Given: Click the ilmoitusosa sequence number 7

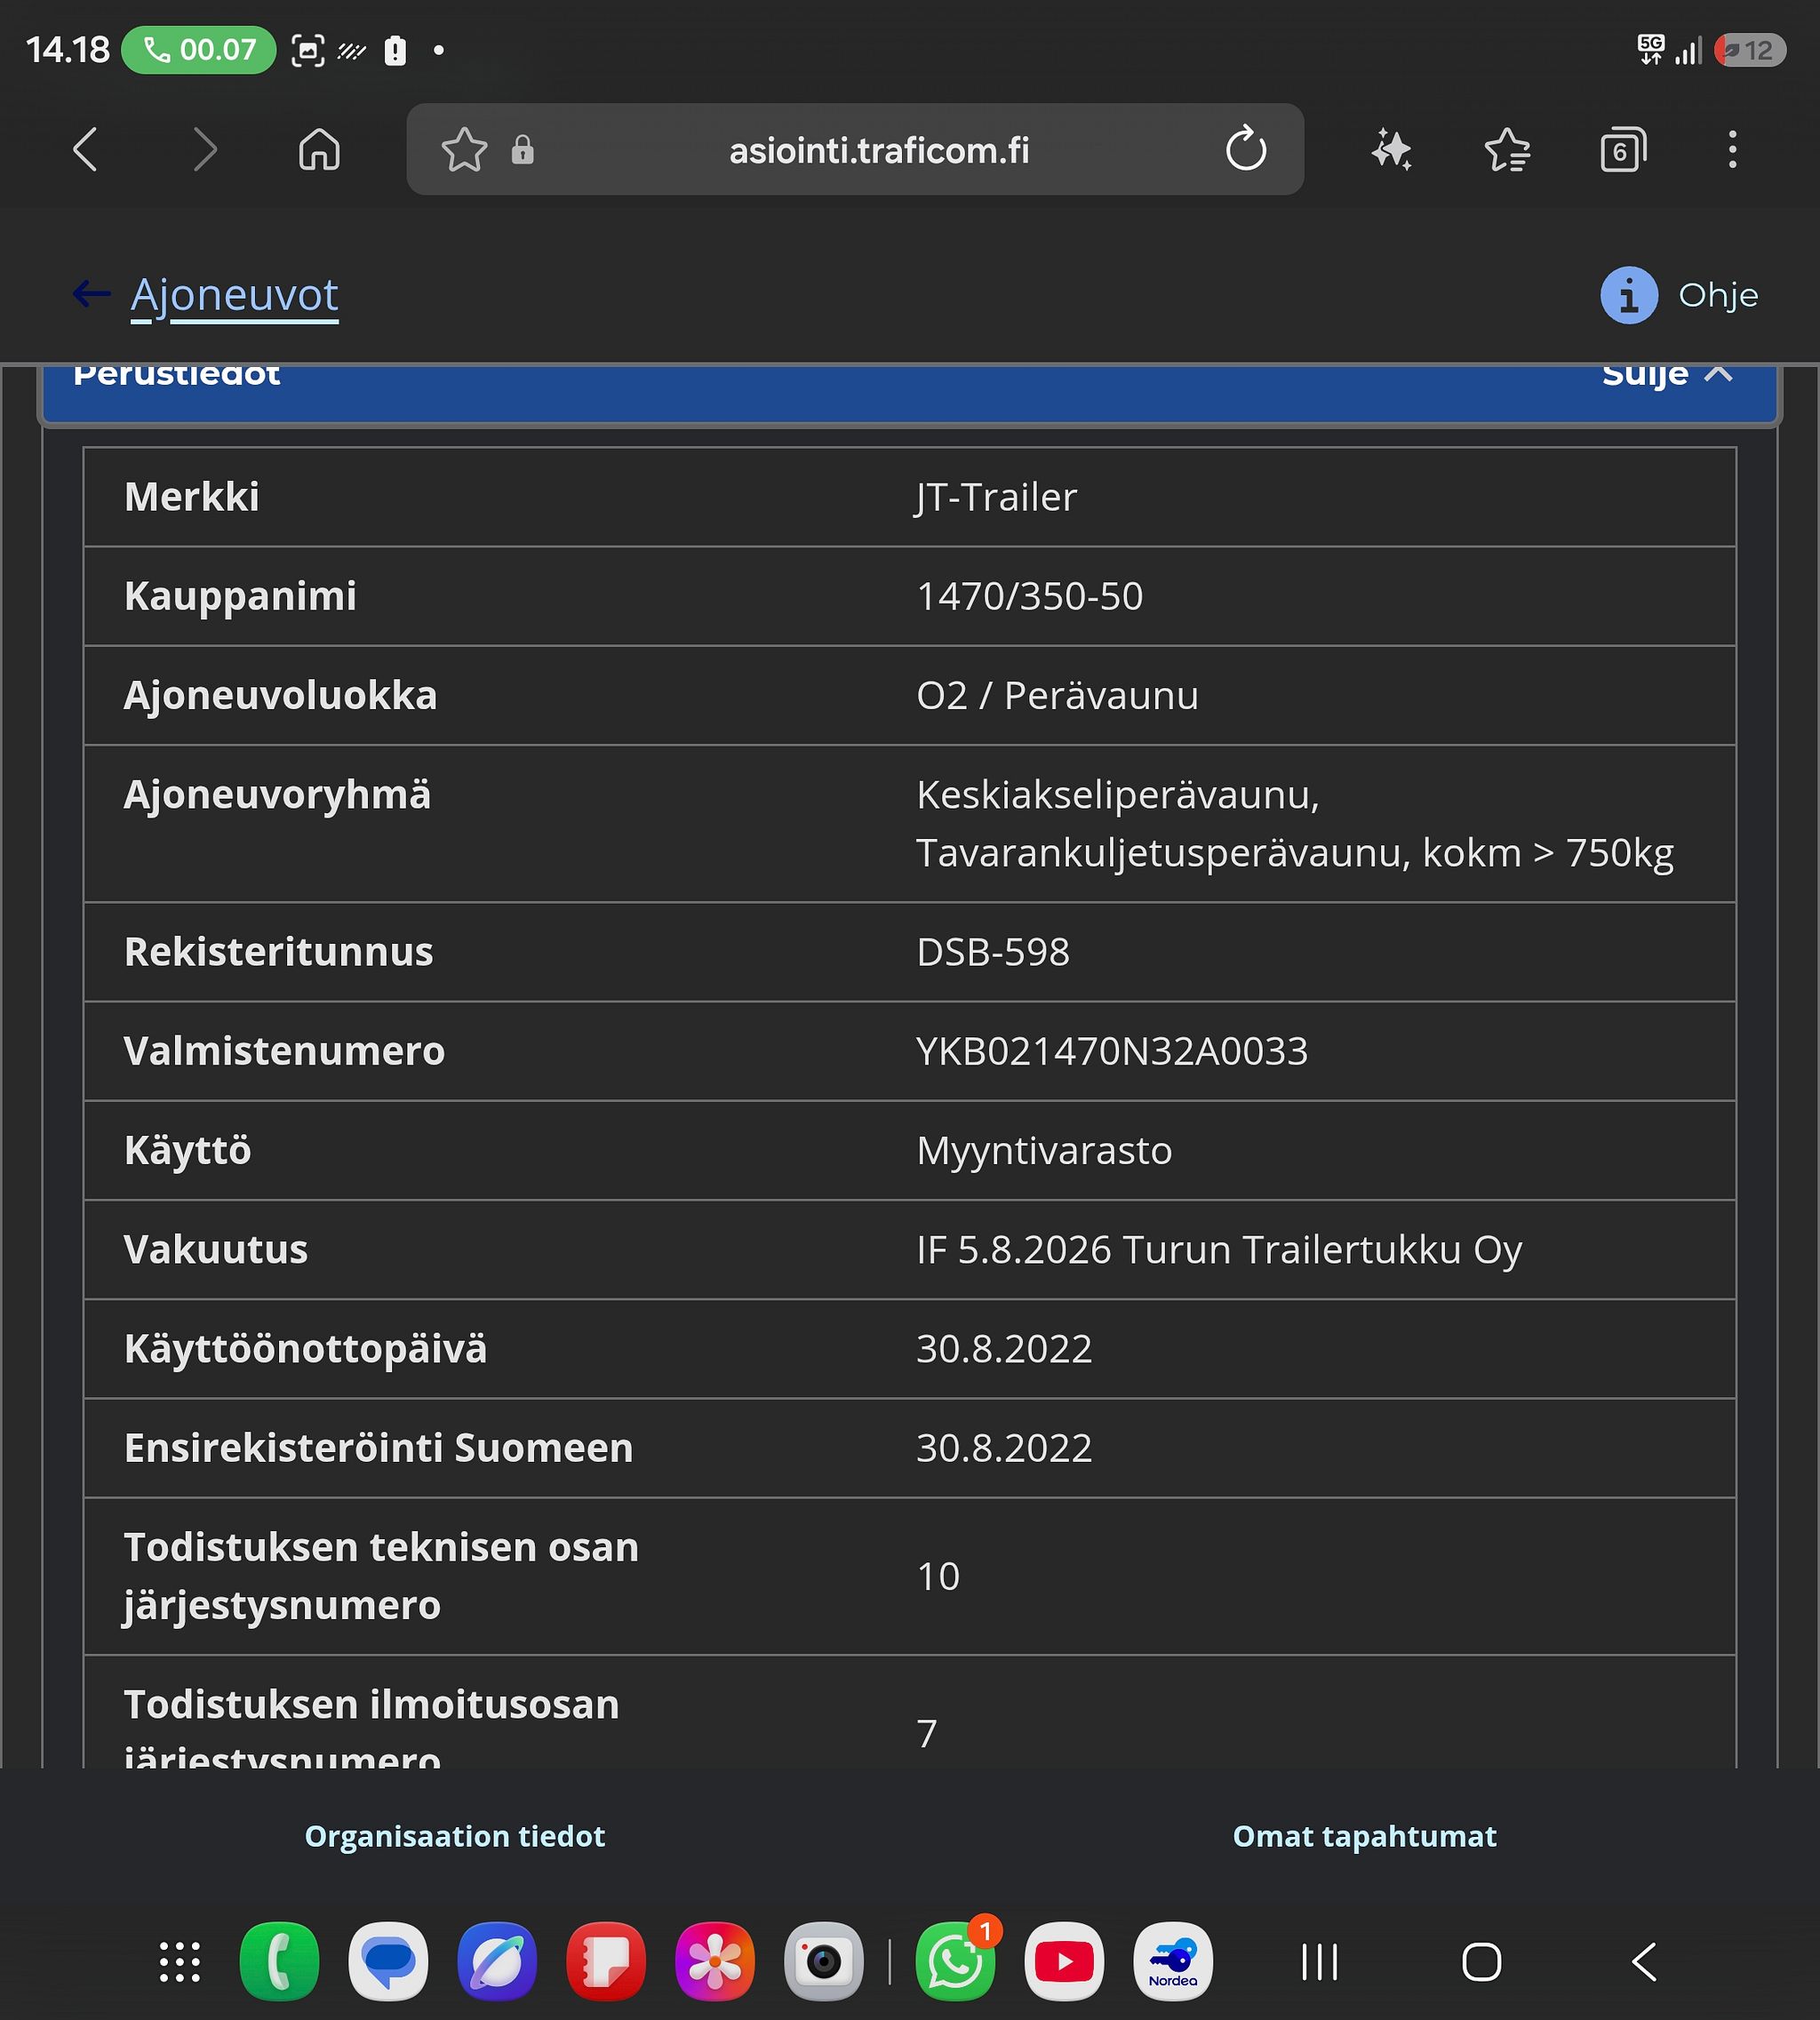Looking at the screenshot, I should coord(927,1734).
